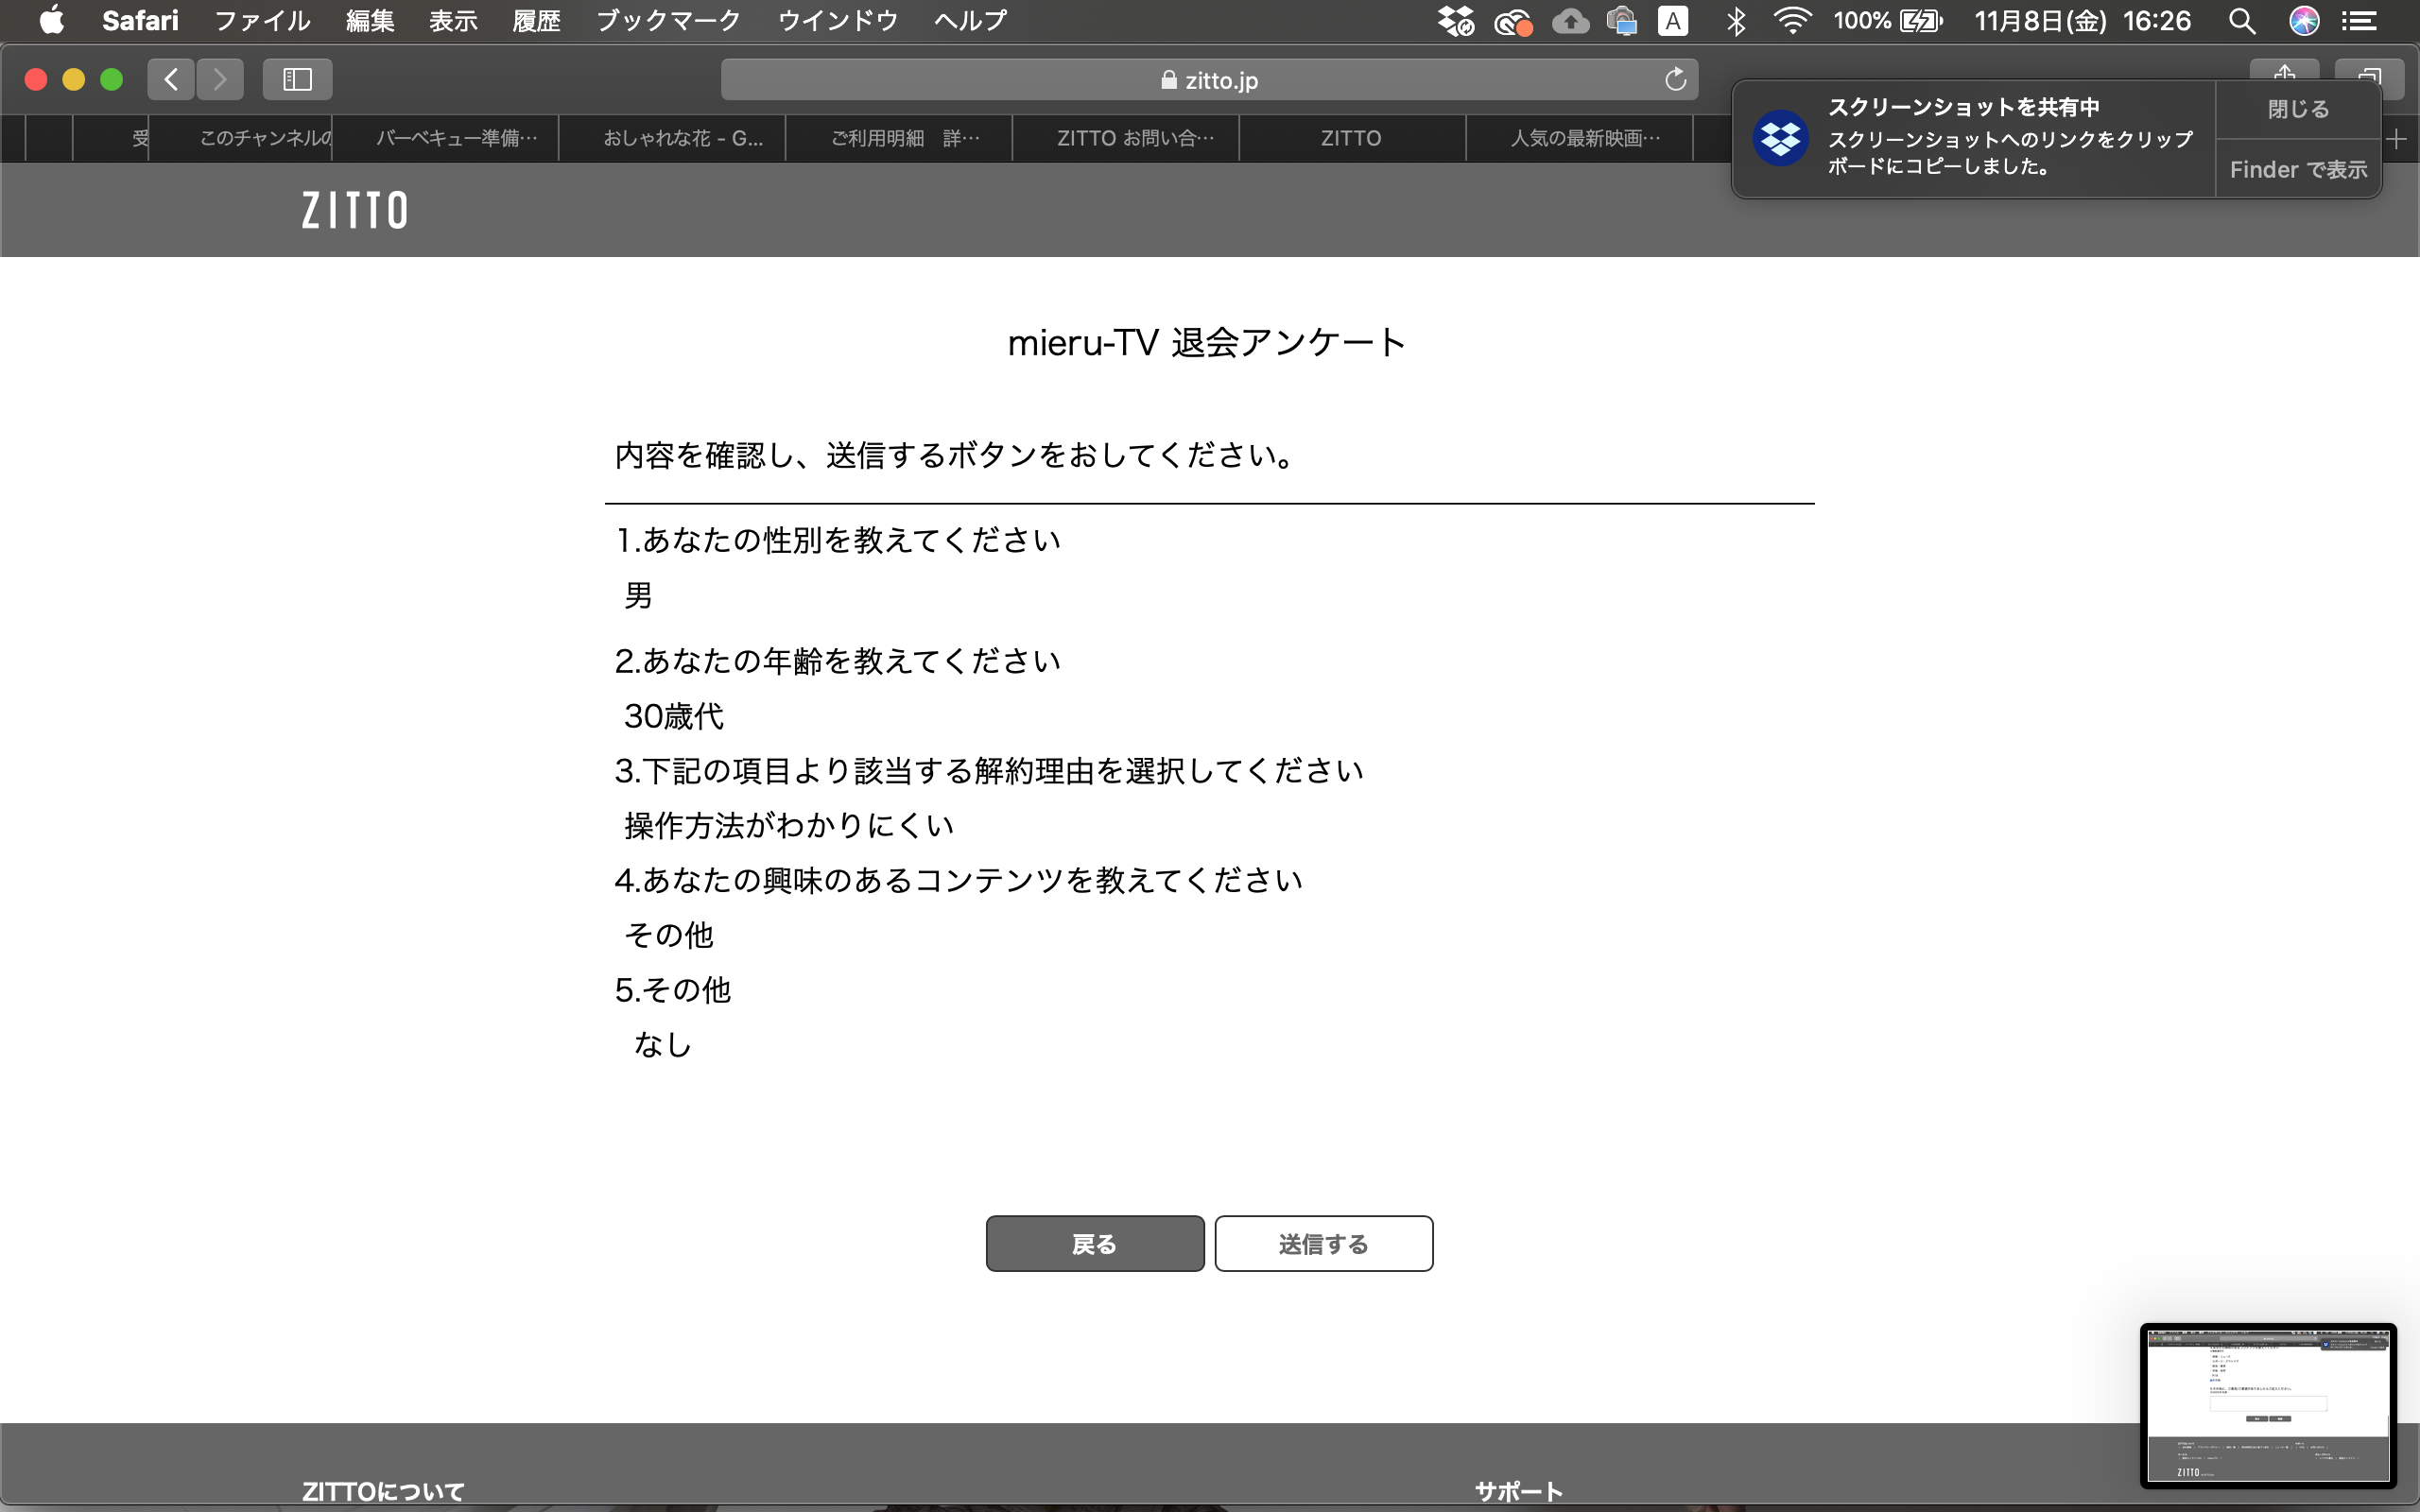Switch to the ZITTO お問い合 tab
Screen dimensions: 2420x1512
click(x=1127, y=138)
